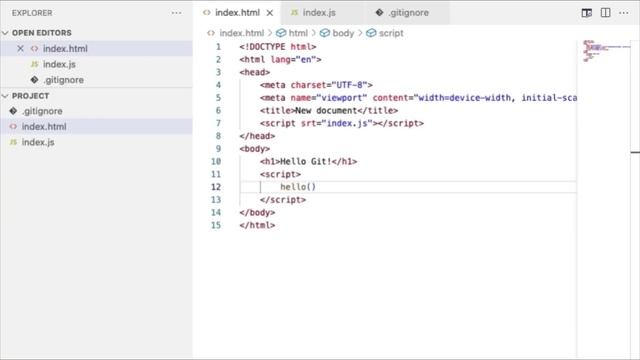This screenshot has width=640, height=360.
Task: Switch to the .gitignore editor tab
Action: pos(408,13)
